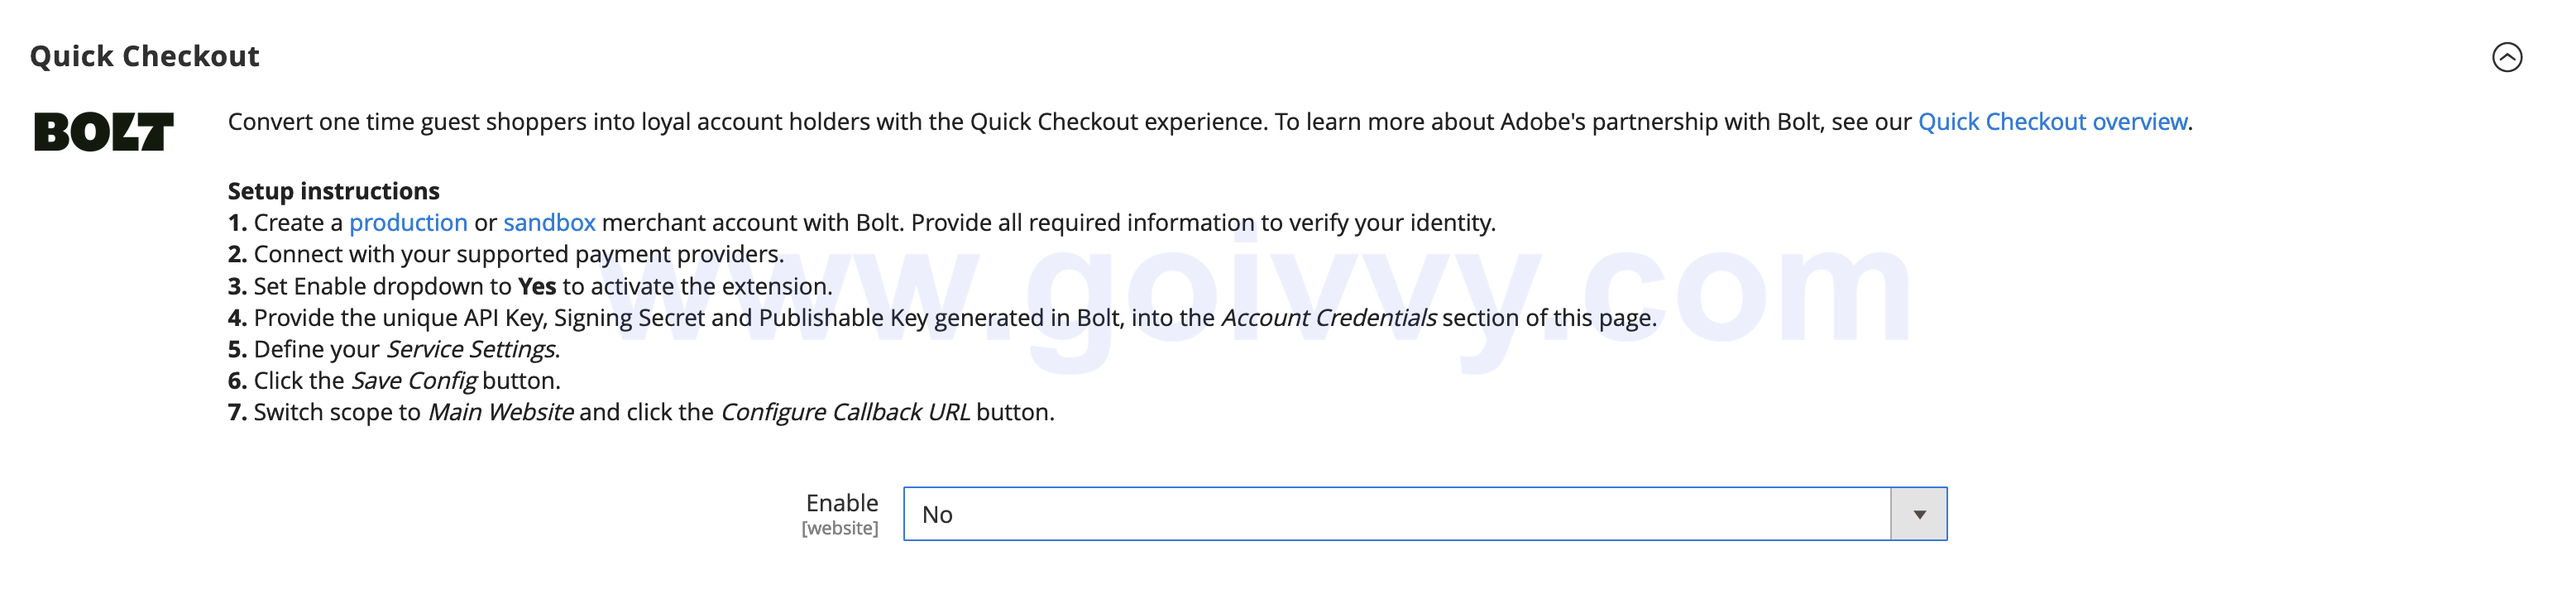Click the italic Service Settings text
The width and height of the screenshot is (2576, 599).
[x=470, y=349]
